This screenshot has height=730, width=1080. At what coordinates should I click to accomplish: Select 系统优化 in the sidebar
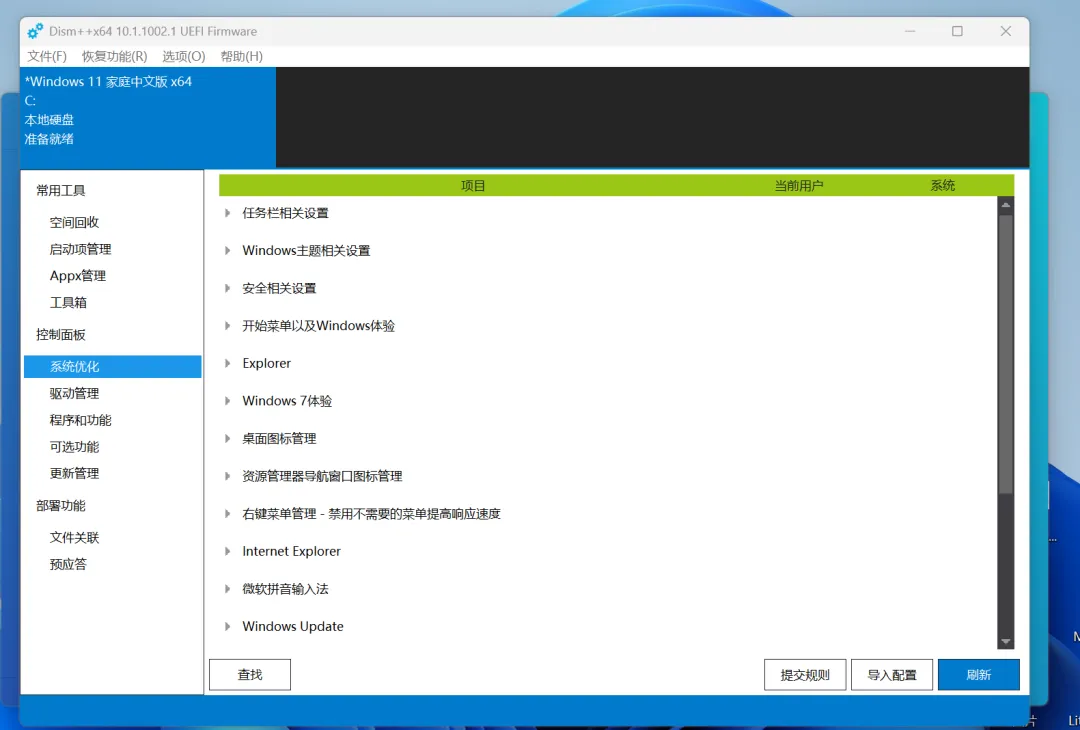[x=113, y=366]
